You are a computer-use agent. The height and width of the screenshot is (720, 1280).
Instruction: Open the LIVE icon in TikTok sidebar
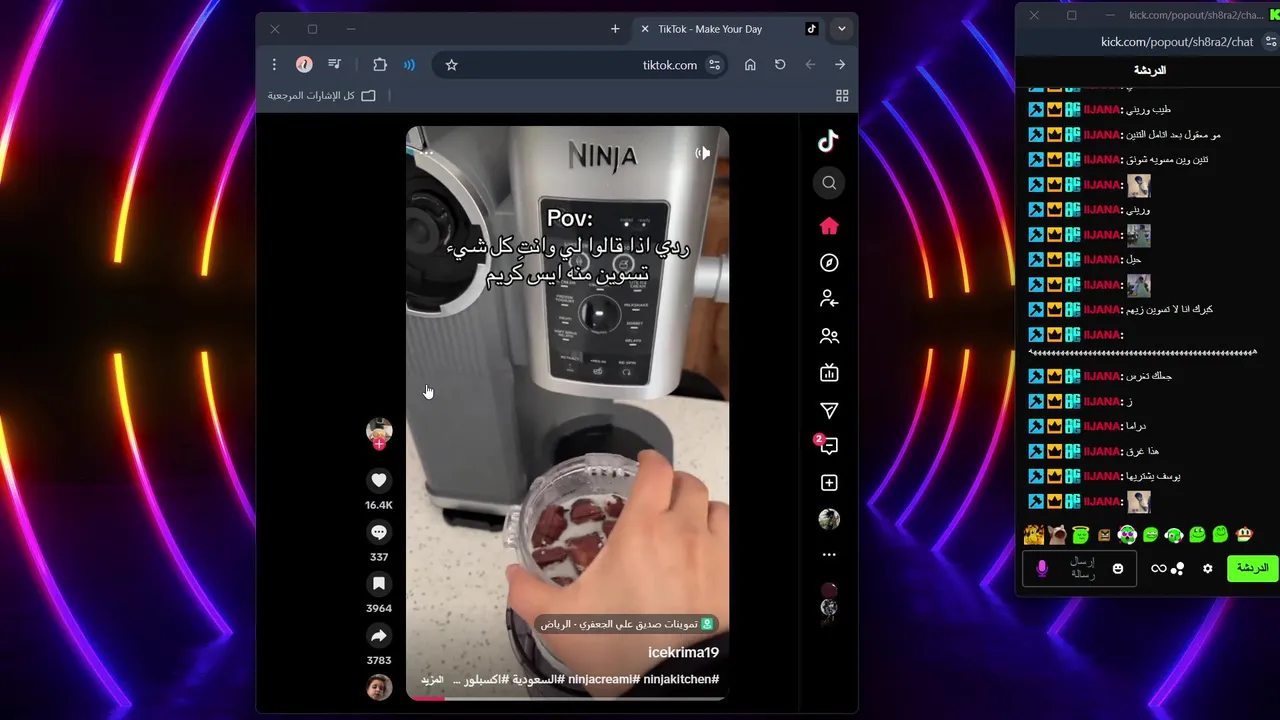coord(829,373)
